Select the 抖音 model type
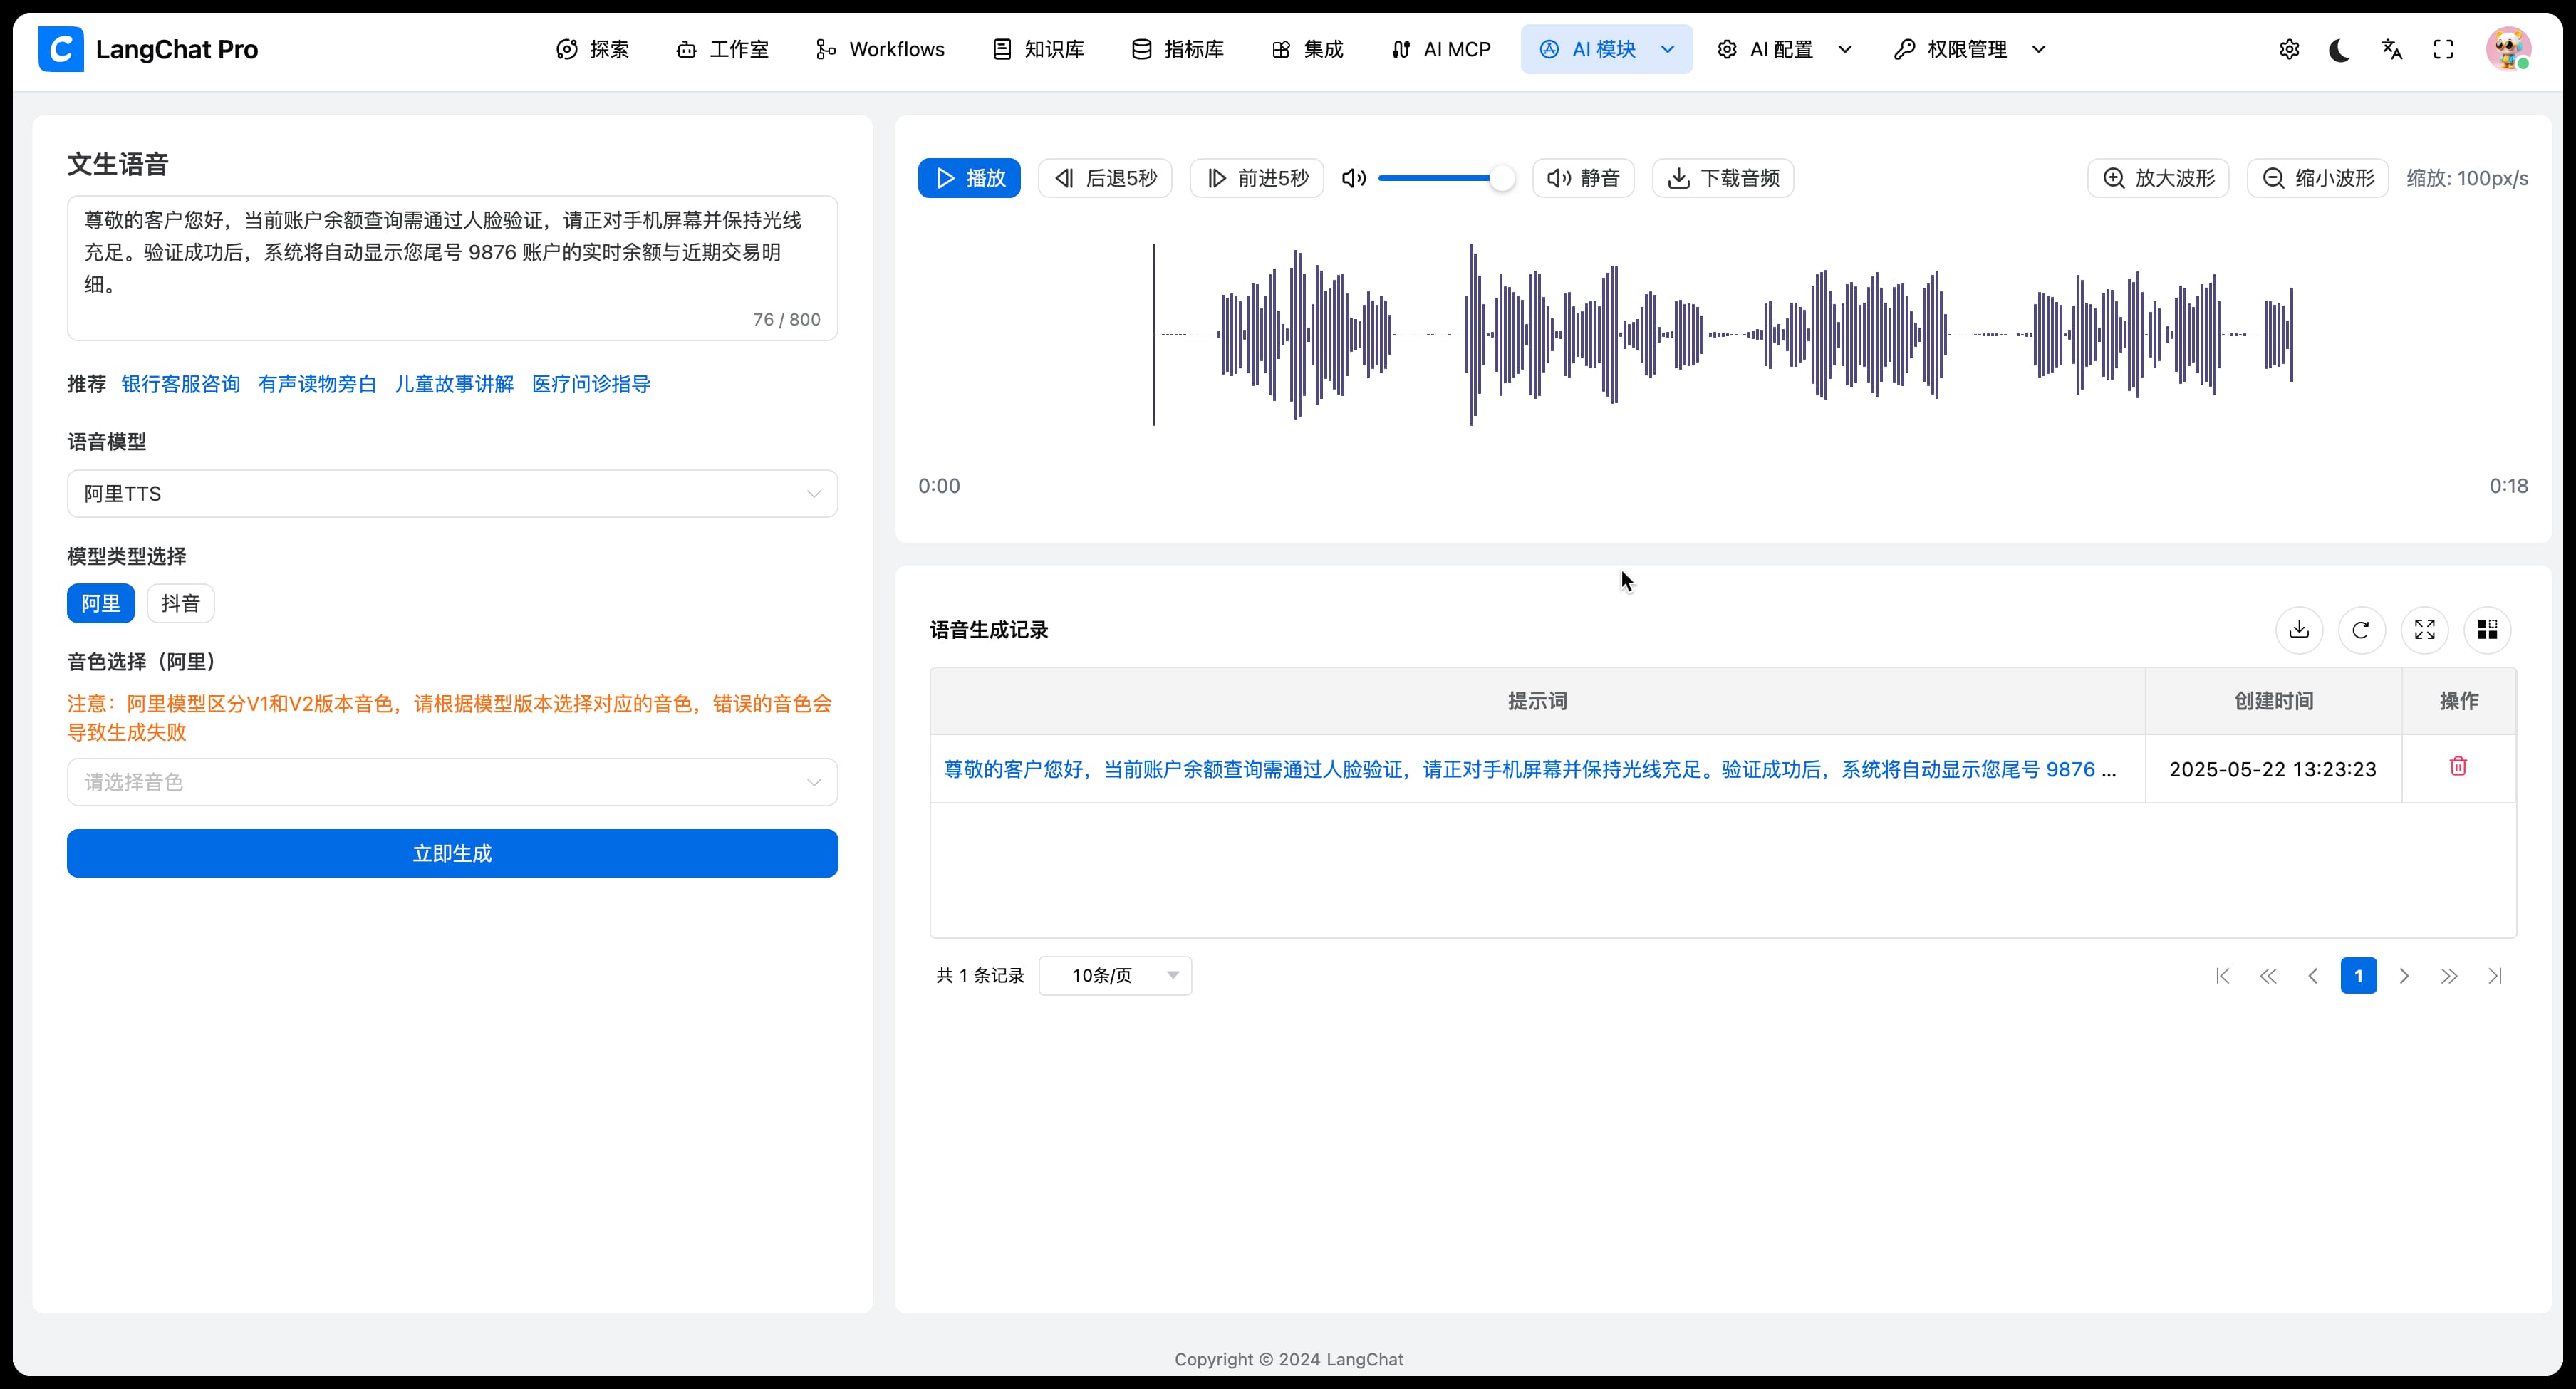 [181, 603]
